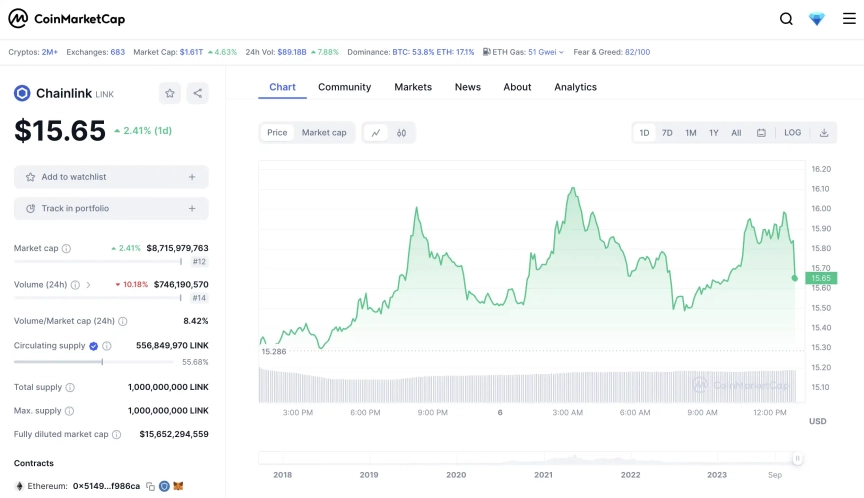The width and height of the screenshot is (864, 498).
Task: Open the Markets tab
Action: tap(413, 87)
